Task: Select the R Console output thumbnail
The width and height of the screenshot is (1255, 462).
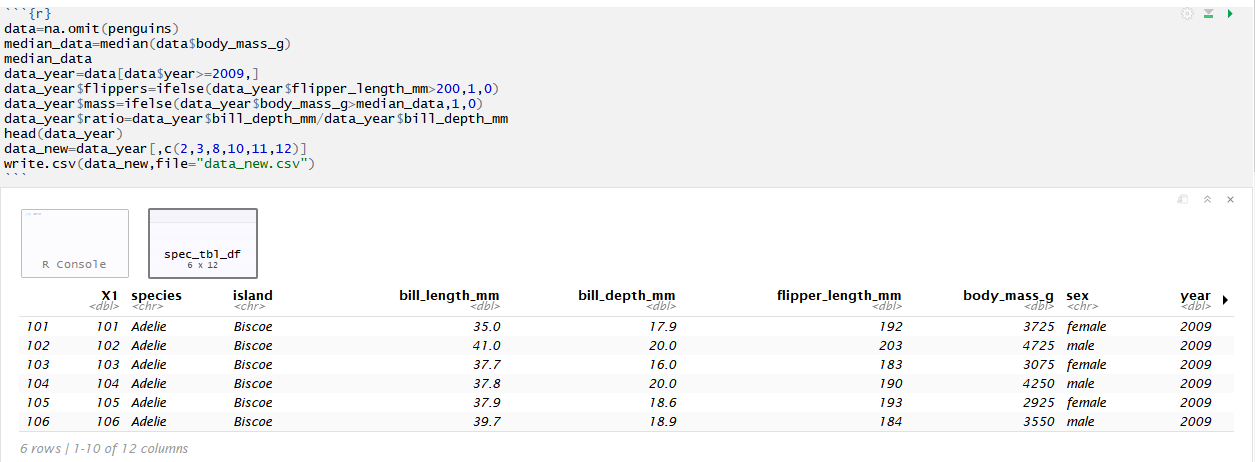Action: tap(75, 243)
